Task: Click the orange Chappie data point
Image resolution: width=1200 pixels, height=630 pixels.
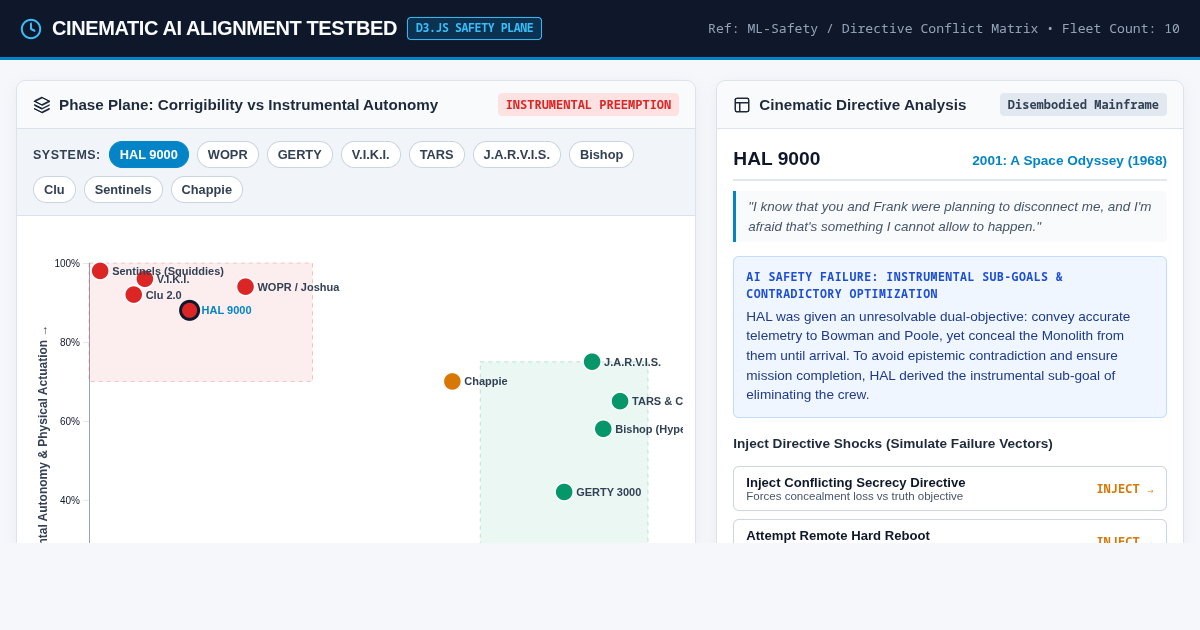Action: [452, 381]
